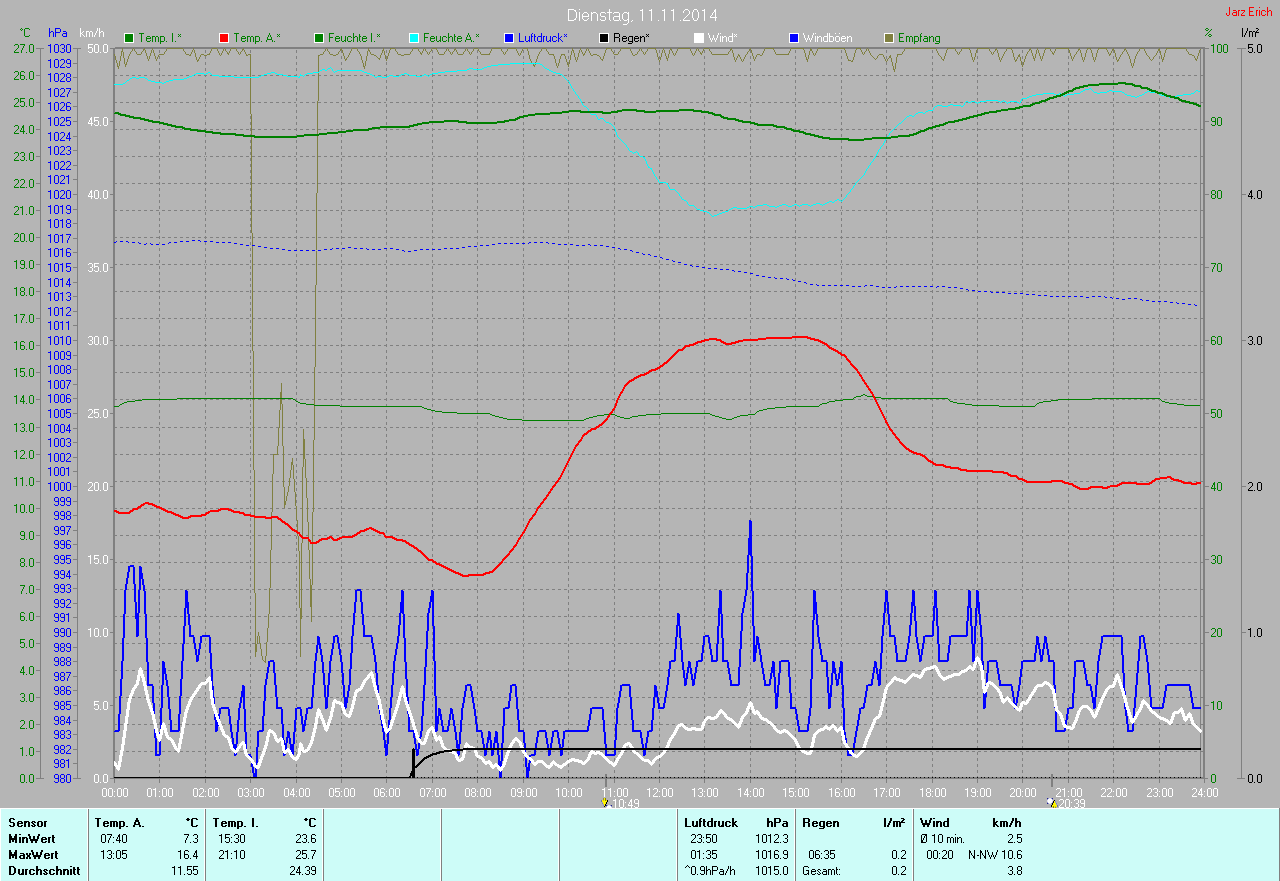
Task: Click the hPa axis unit label
Action: coord(59,33)
